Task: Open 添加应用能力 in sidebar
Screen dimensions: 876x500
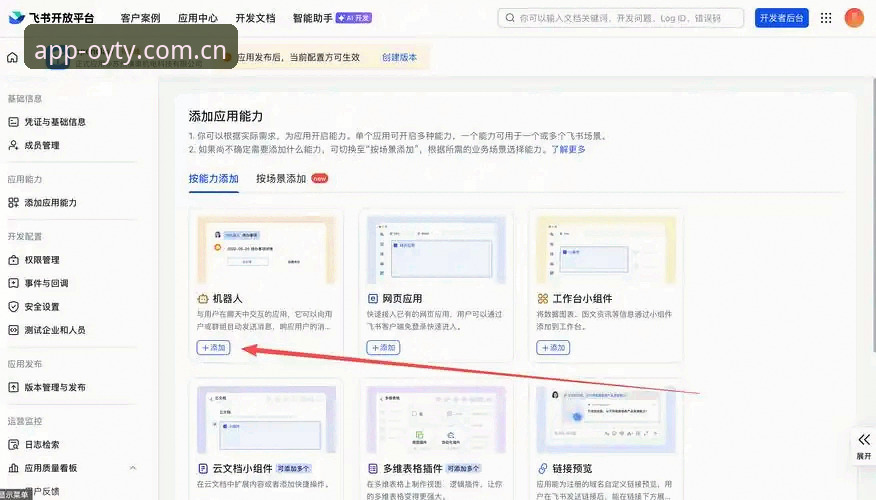Action: pos(50,203)
